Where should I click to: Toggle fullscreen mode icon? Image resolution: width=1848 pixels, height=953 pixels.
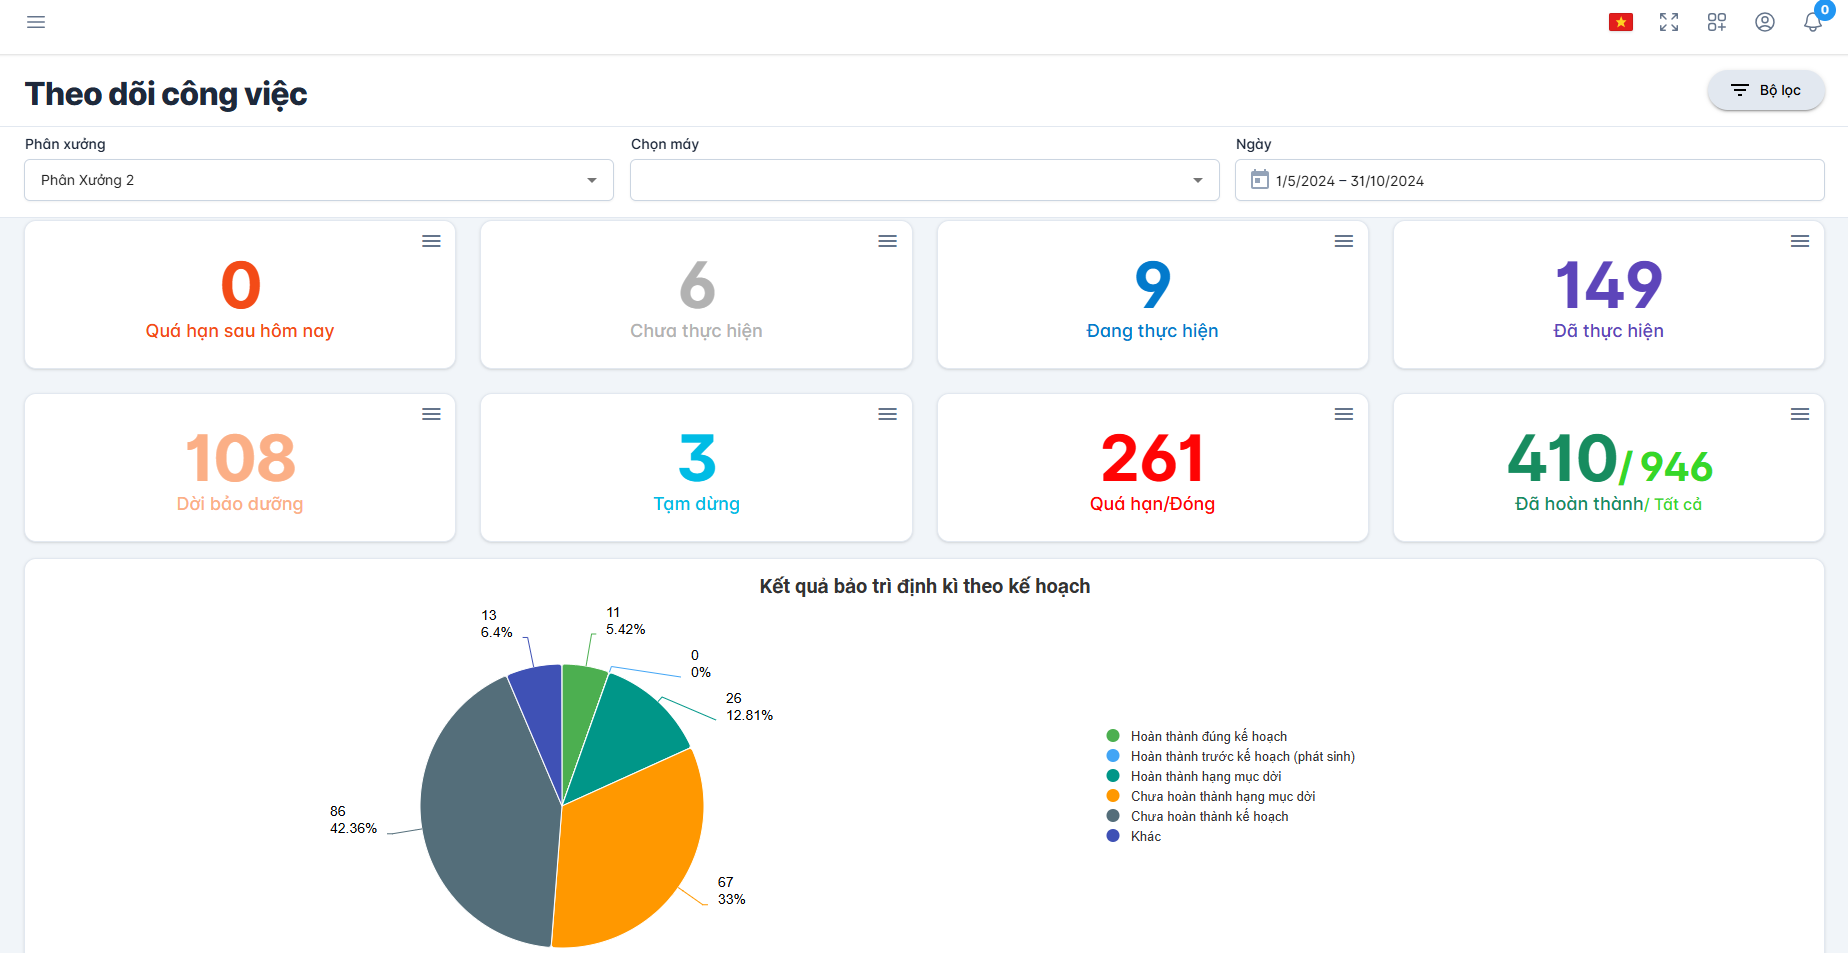[1669, 22]
